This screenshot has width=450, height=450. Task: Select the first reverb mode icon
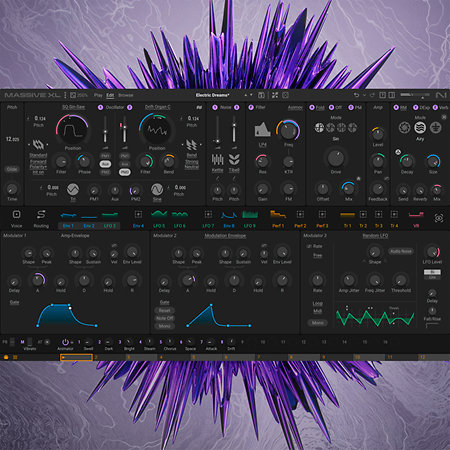[404, 127]
